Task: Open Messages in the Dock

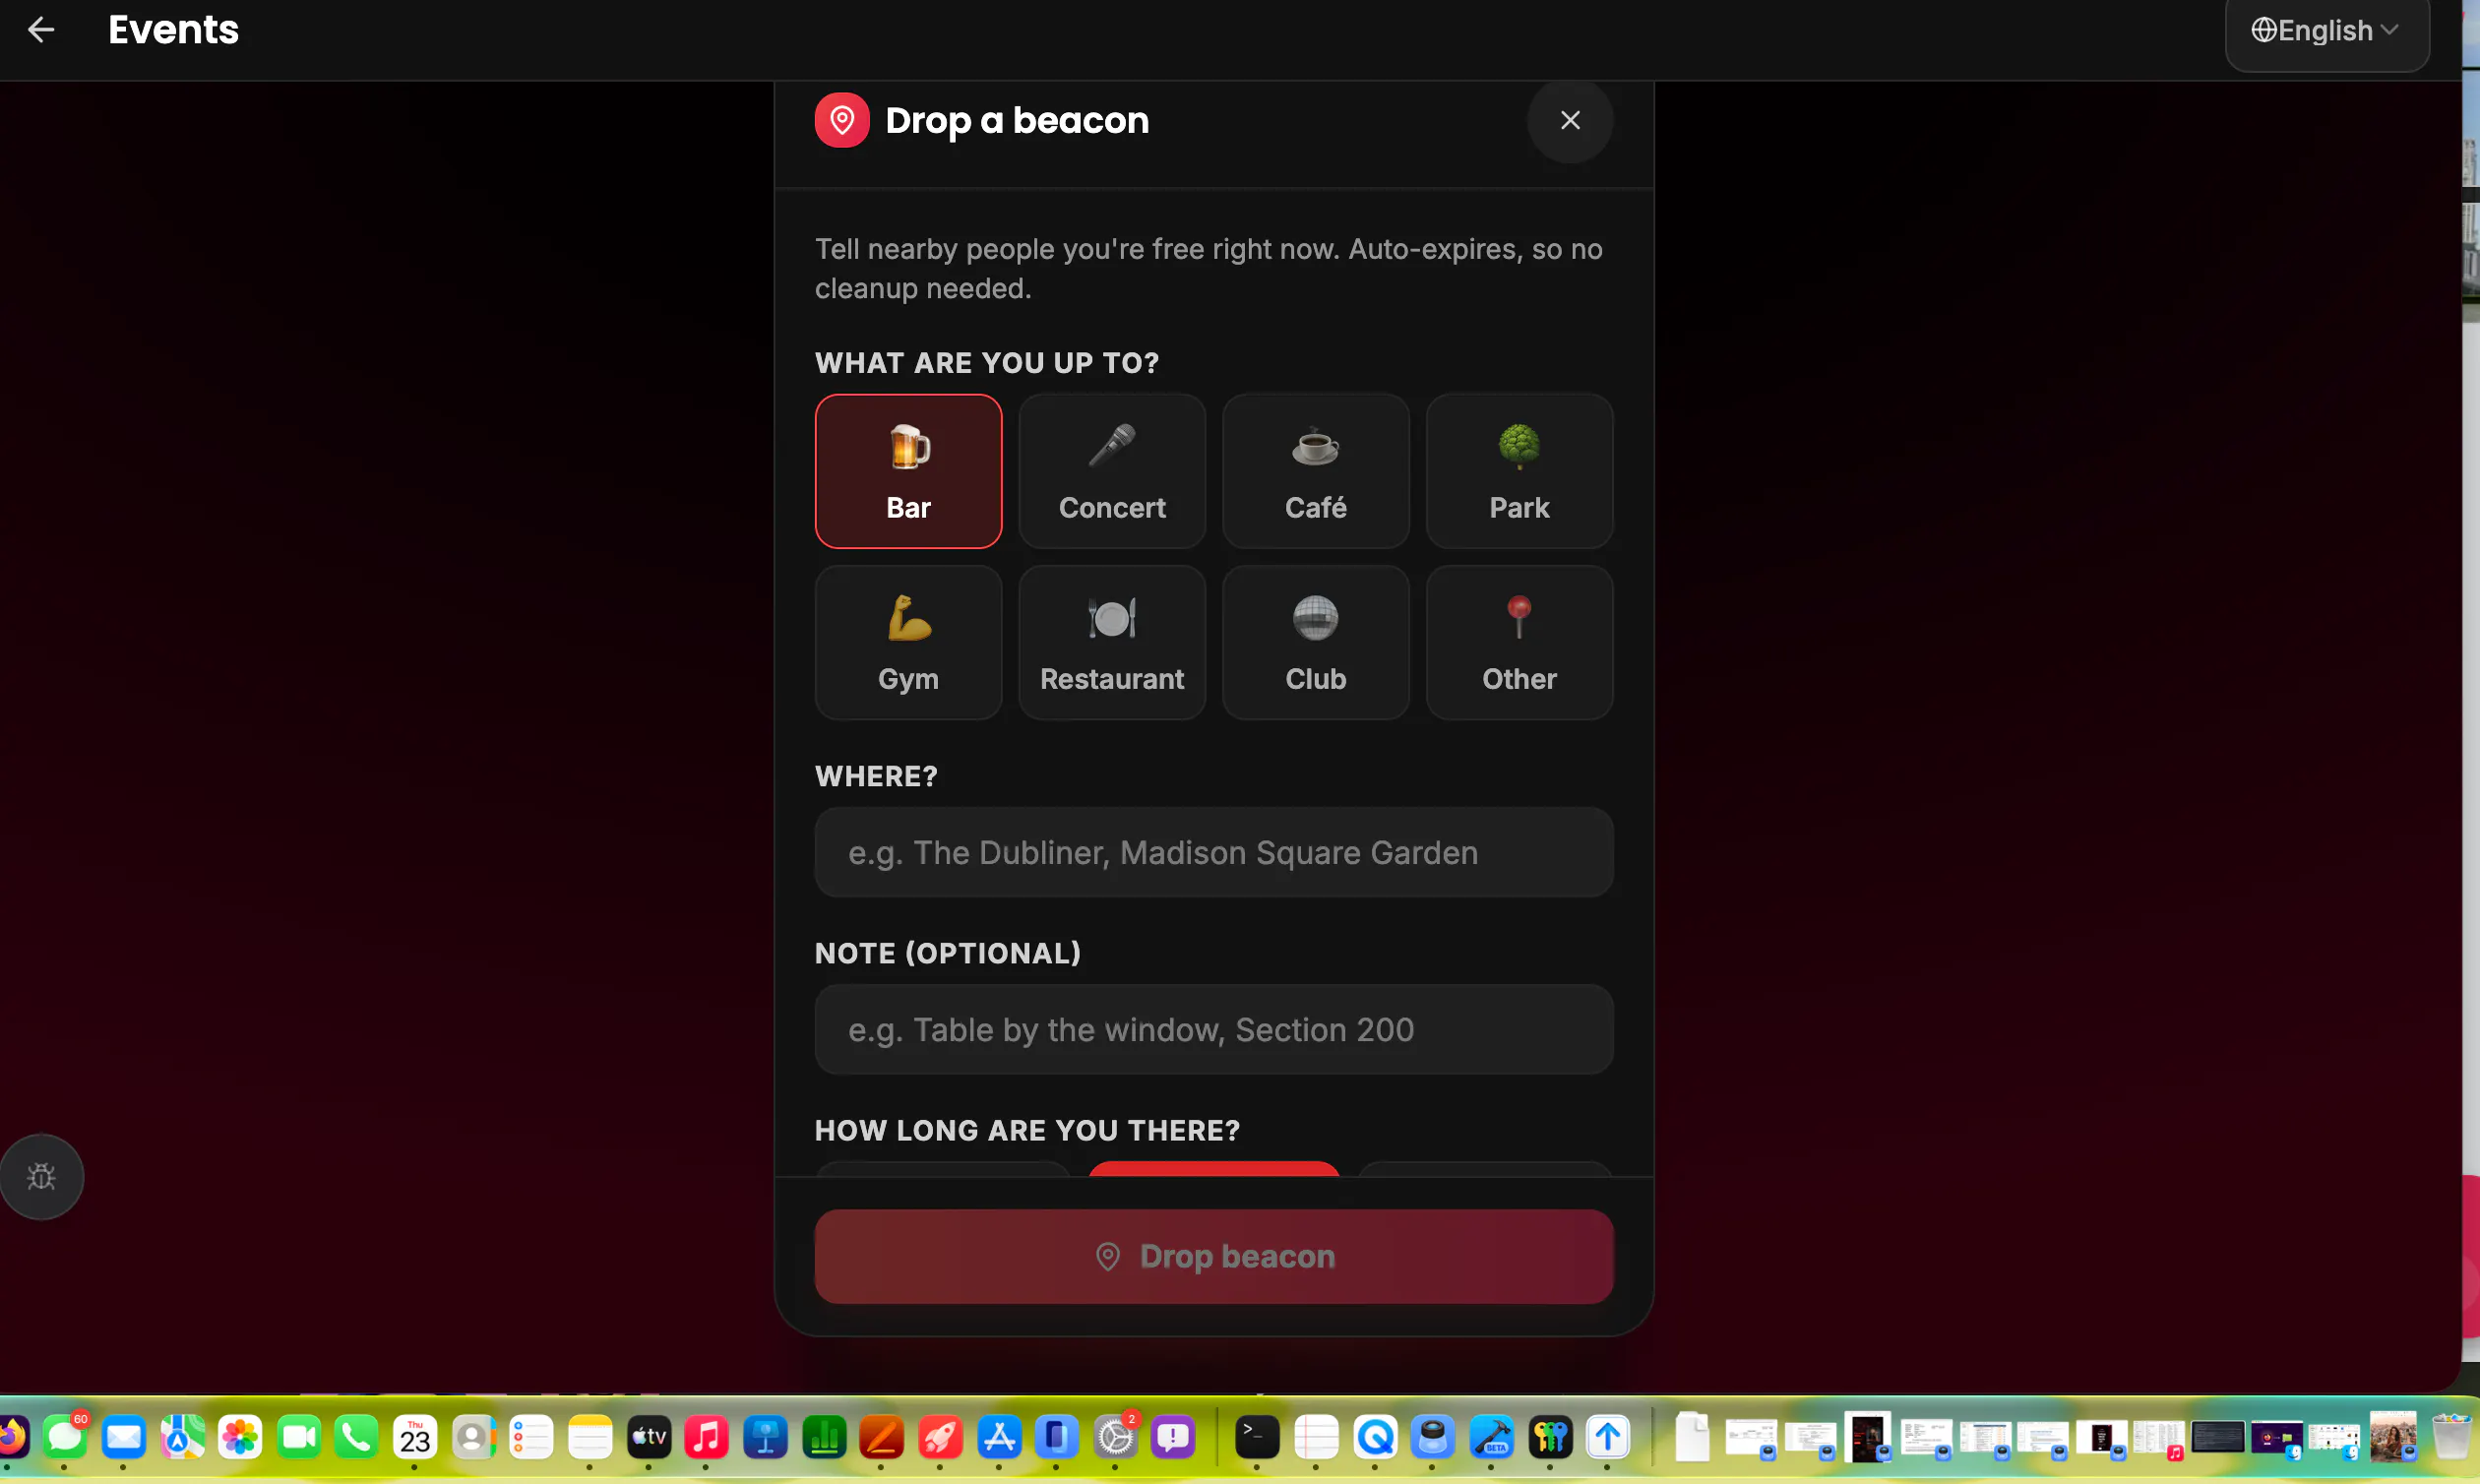Action: [65, 1439]
